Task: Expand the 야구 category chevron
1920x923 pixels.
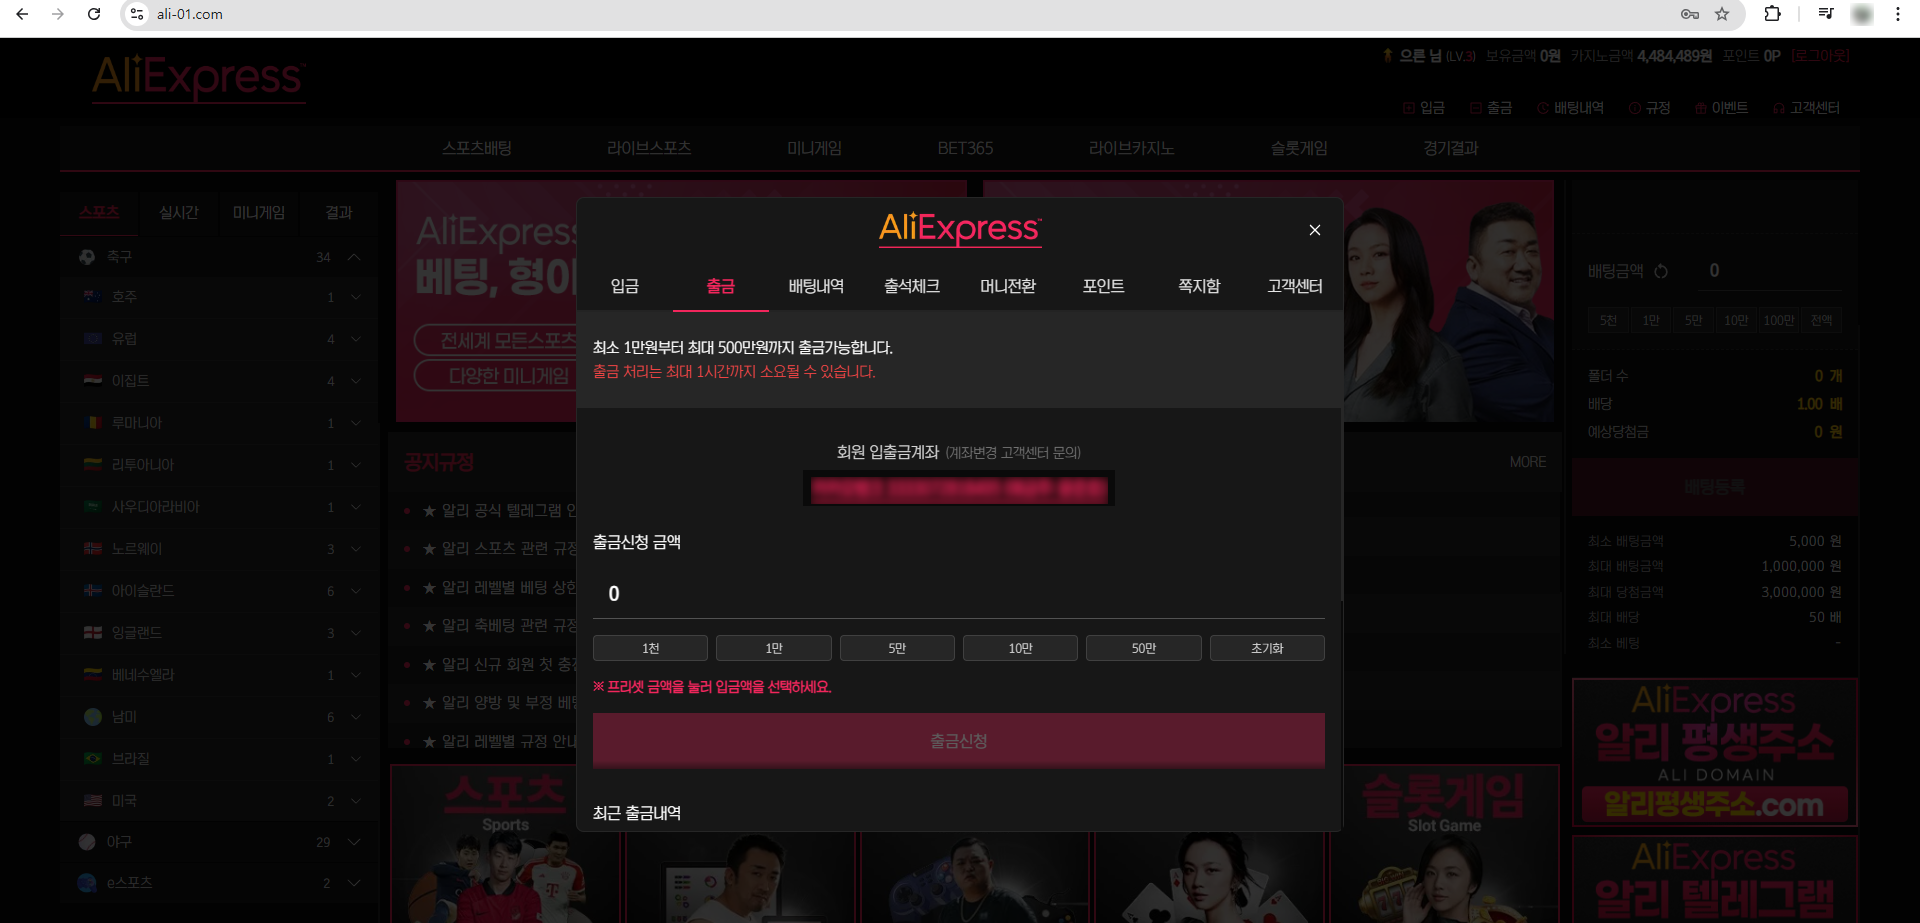Action: 354,842
